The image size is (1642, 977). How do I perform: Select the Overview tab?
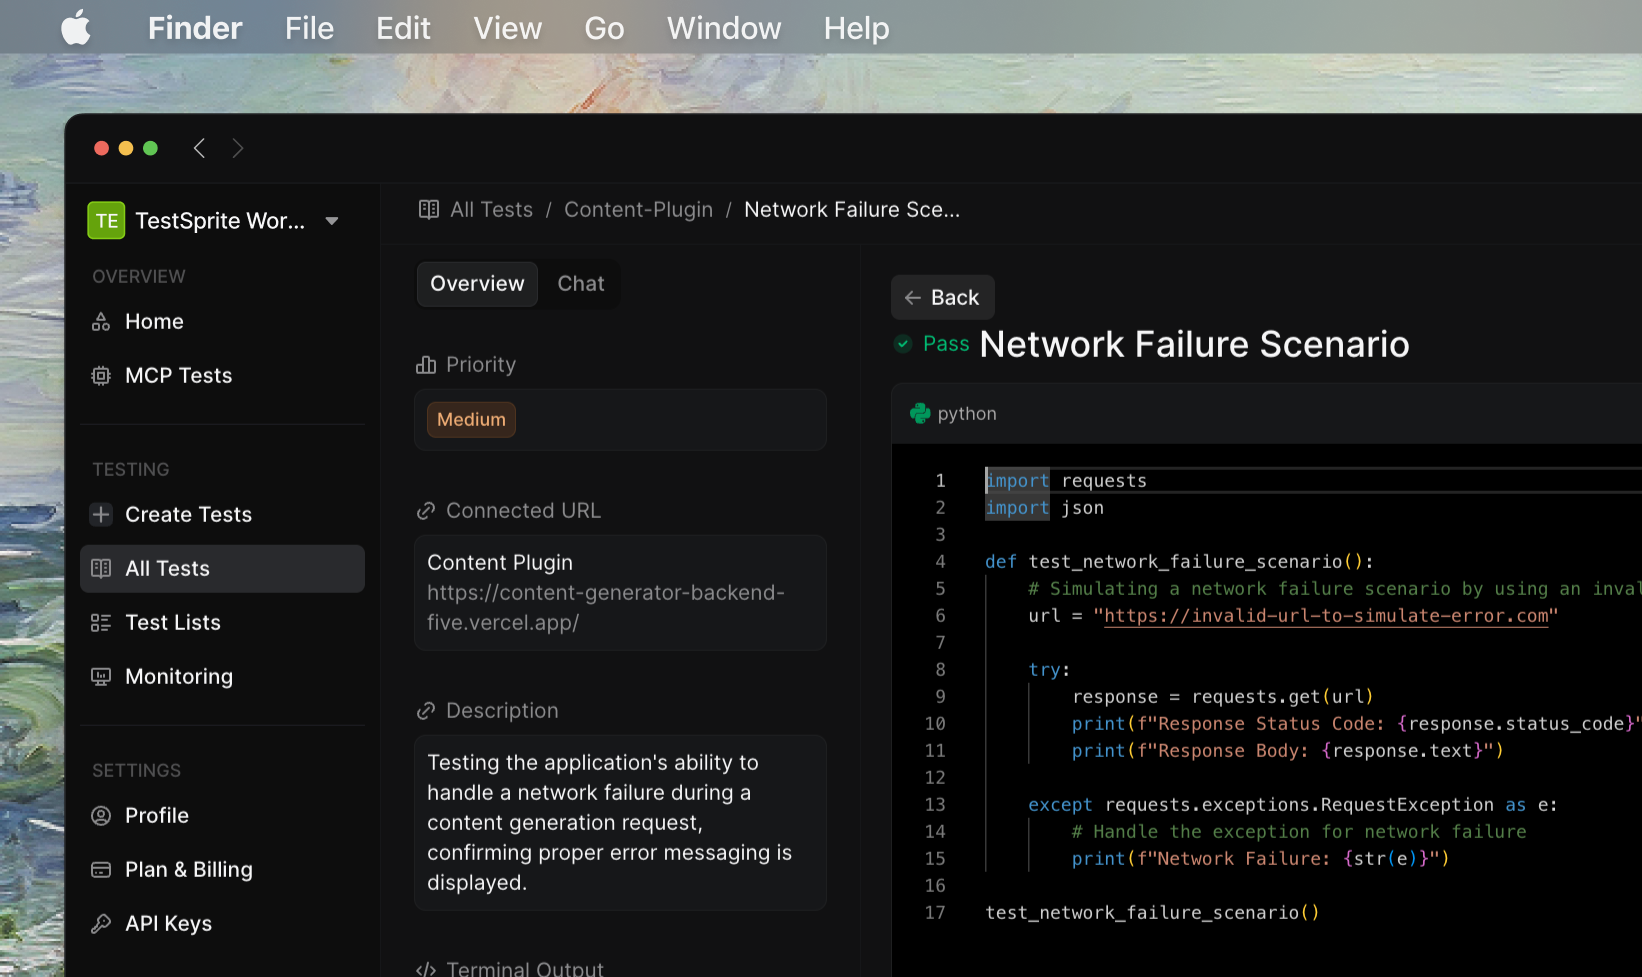[477, 284]
